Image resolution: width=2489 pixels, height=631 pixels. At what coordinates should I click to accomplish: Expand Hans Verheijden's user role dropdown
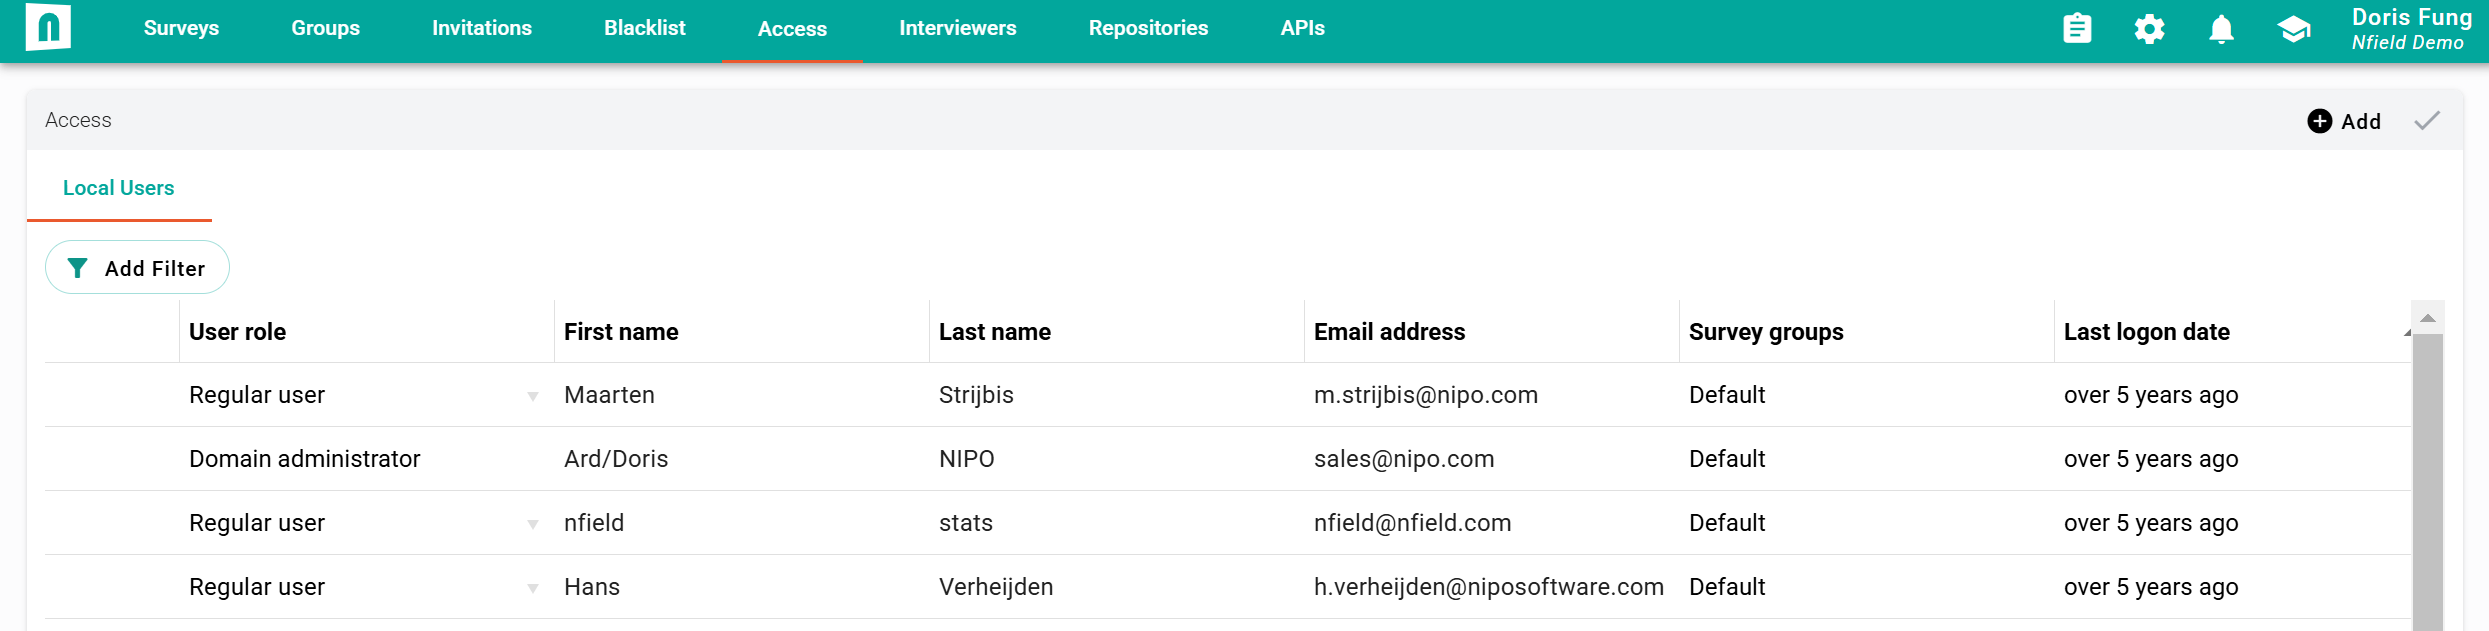[x=533, y=588]
